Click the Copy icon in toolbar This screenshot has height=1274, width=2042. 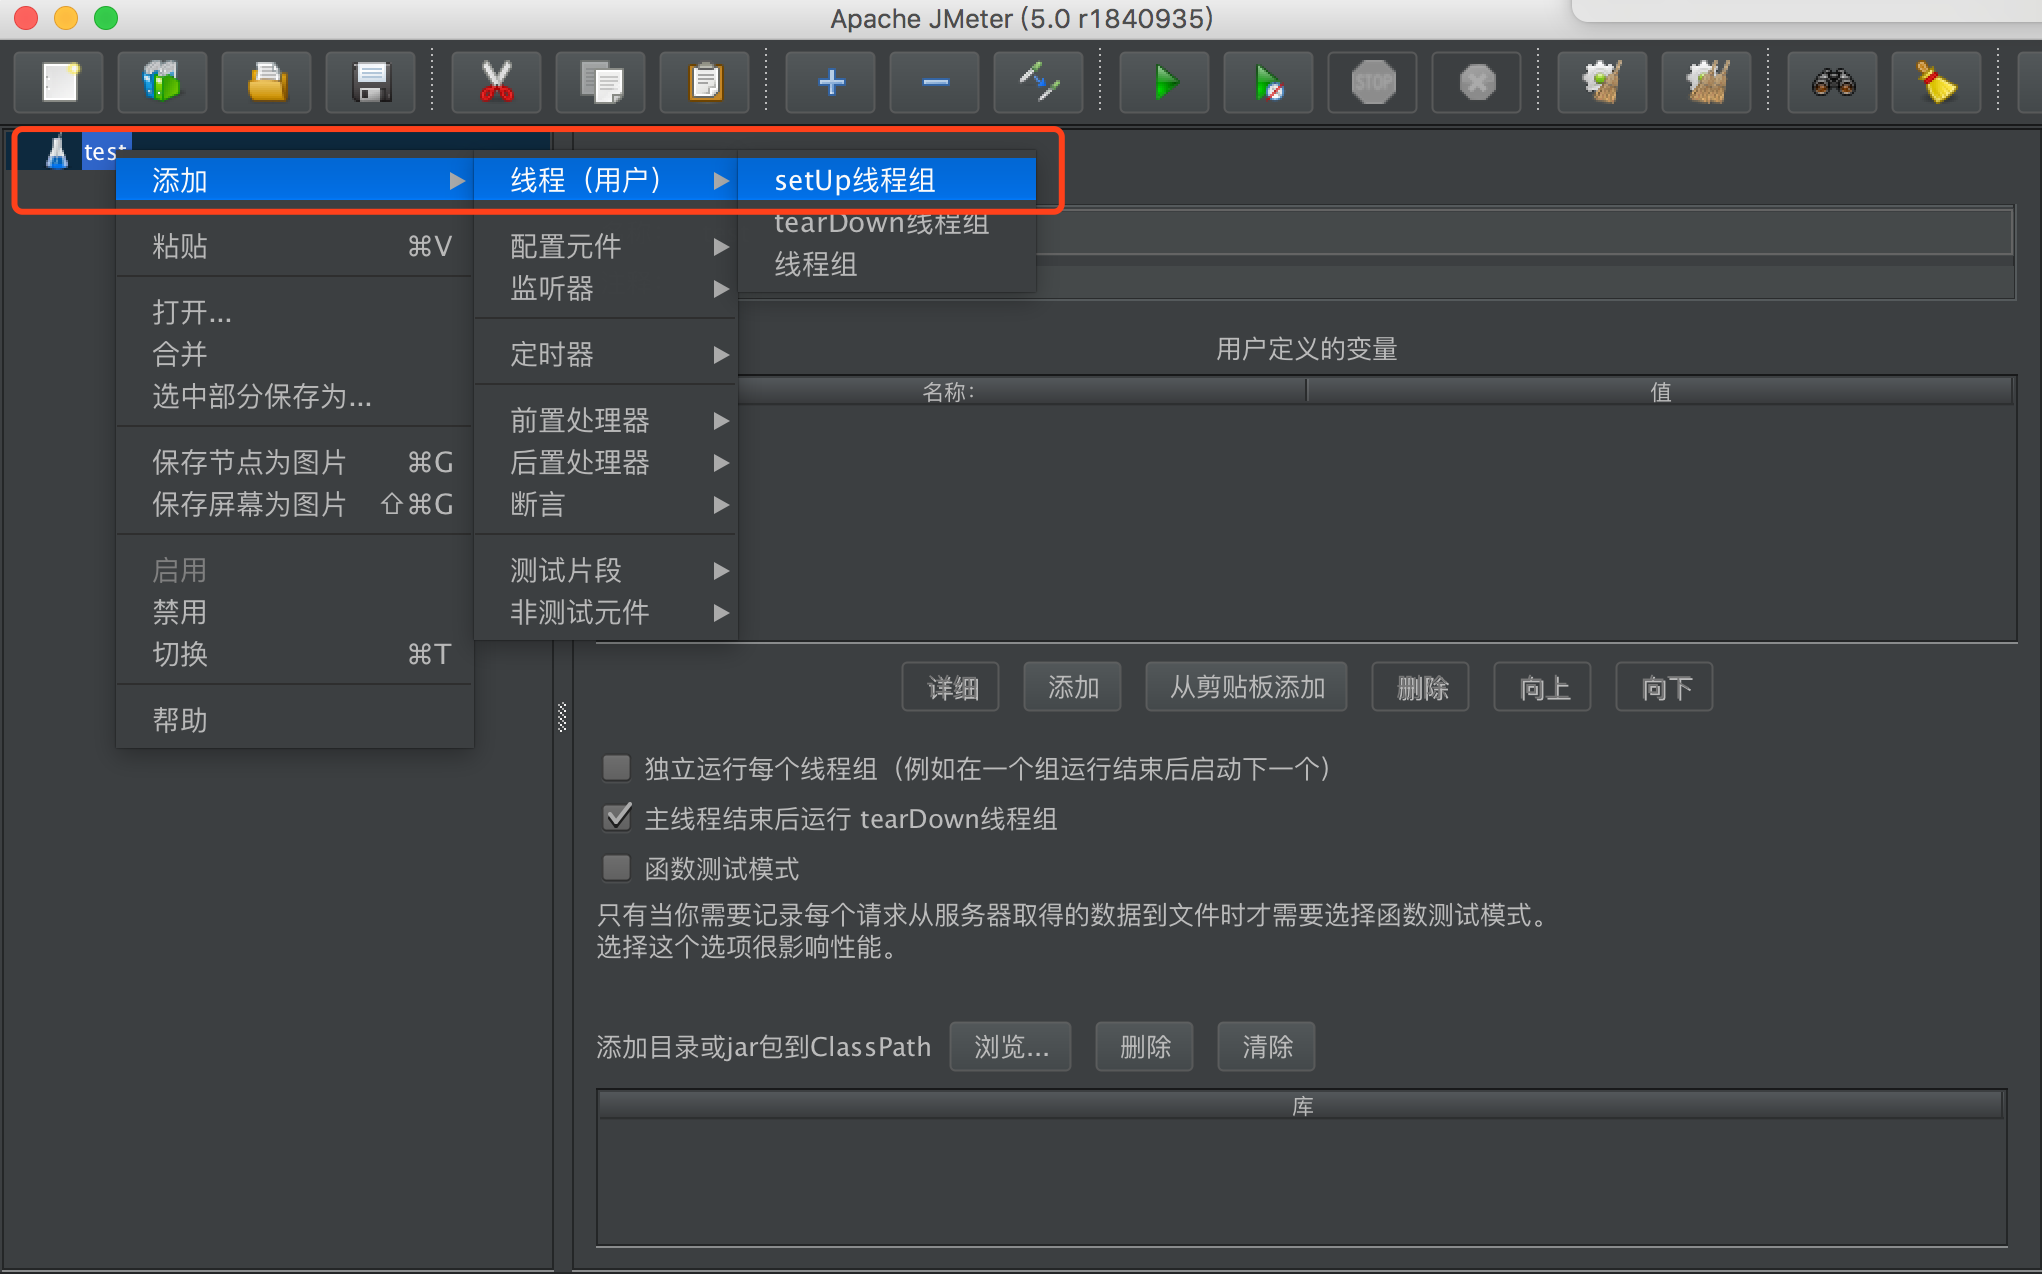[601, 82]
